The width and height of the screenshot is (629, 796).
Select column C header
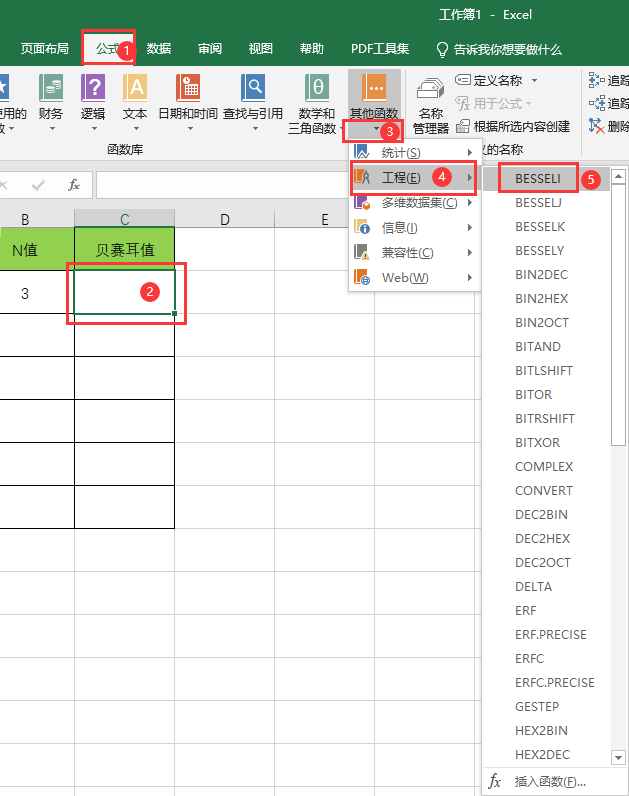pyautogui.click(x=124, y=219)
